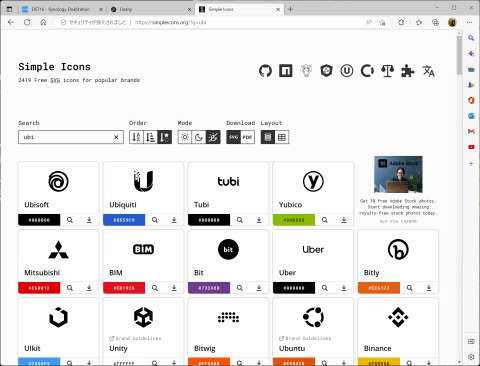The image size is (480, 366).
Task: Click the Binance logo
Action: (398, 317)
